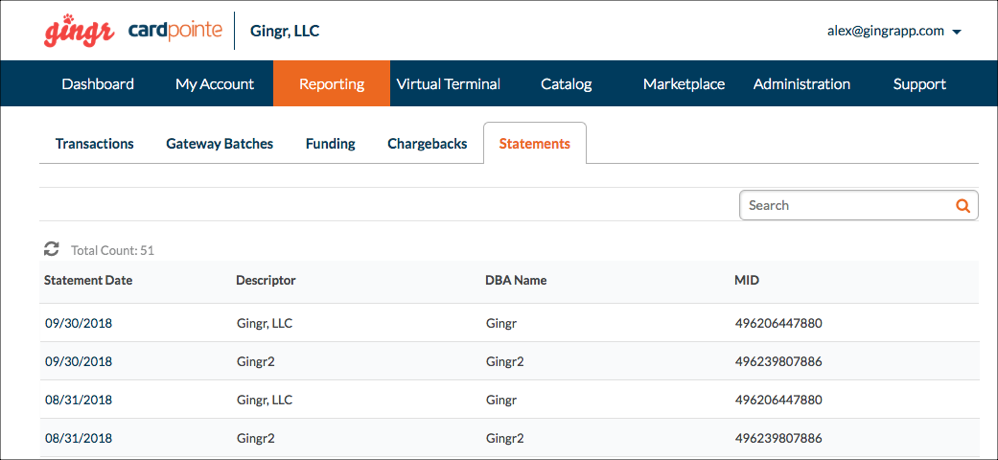
Task: Click the orange search magnifier icon
Action: [x=963, y=206]
